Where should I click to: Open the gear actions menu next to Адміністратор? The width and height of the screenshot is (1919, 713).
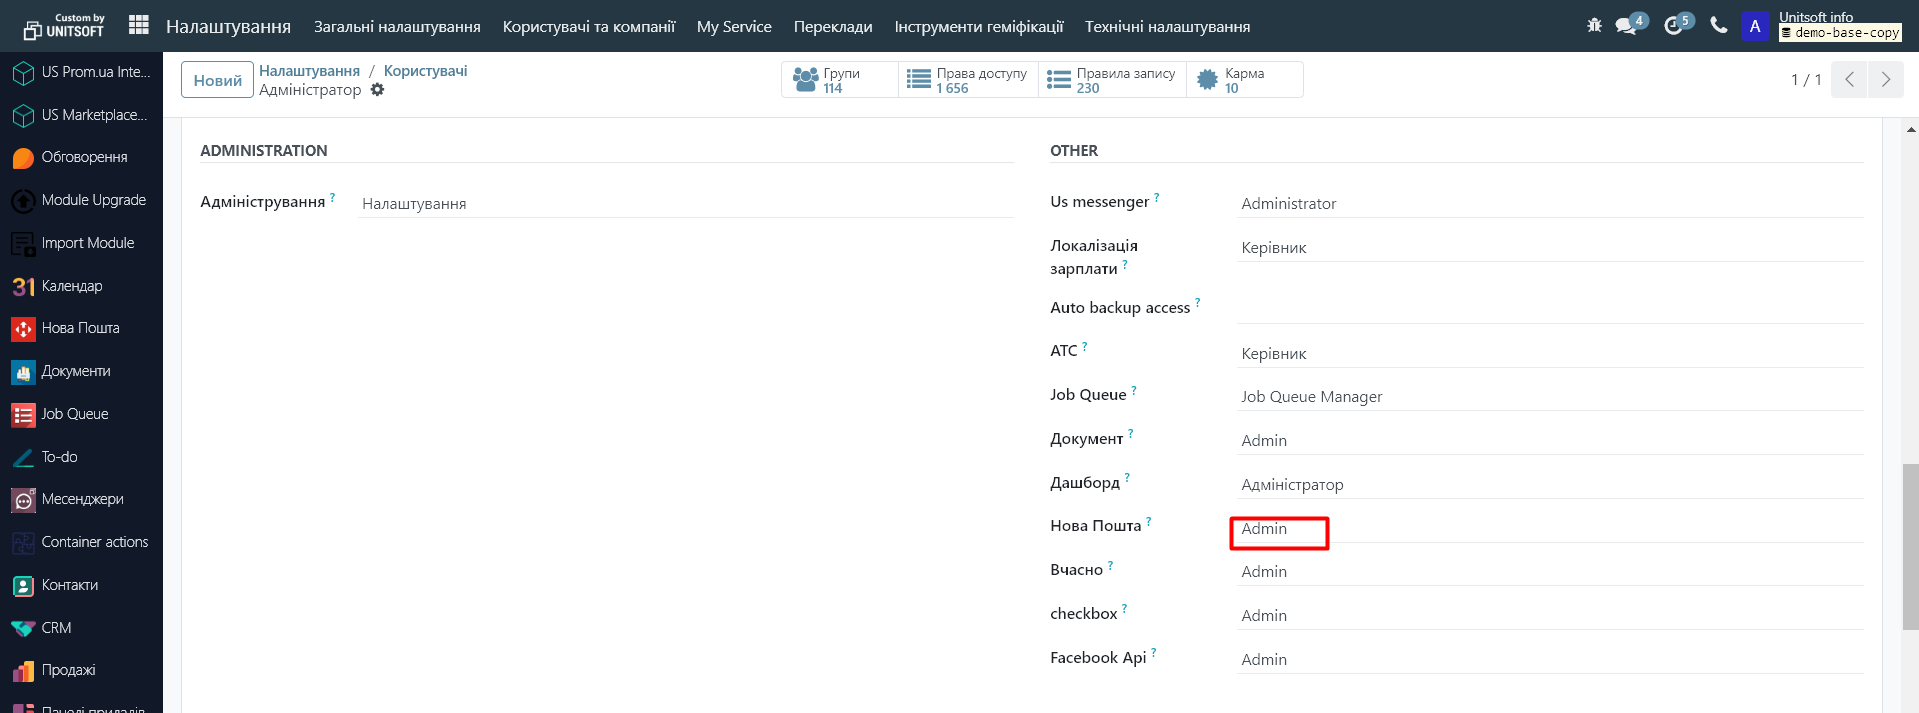pyautogui.click(x=377, y=90)
